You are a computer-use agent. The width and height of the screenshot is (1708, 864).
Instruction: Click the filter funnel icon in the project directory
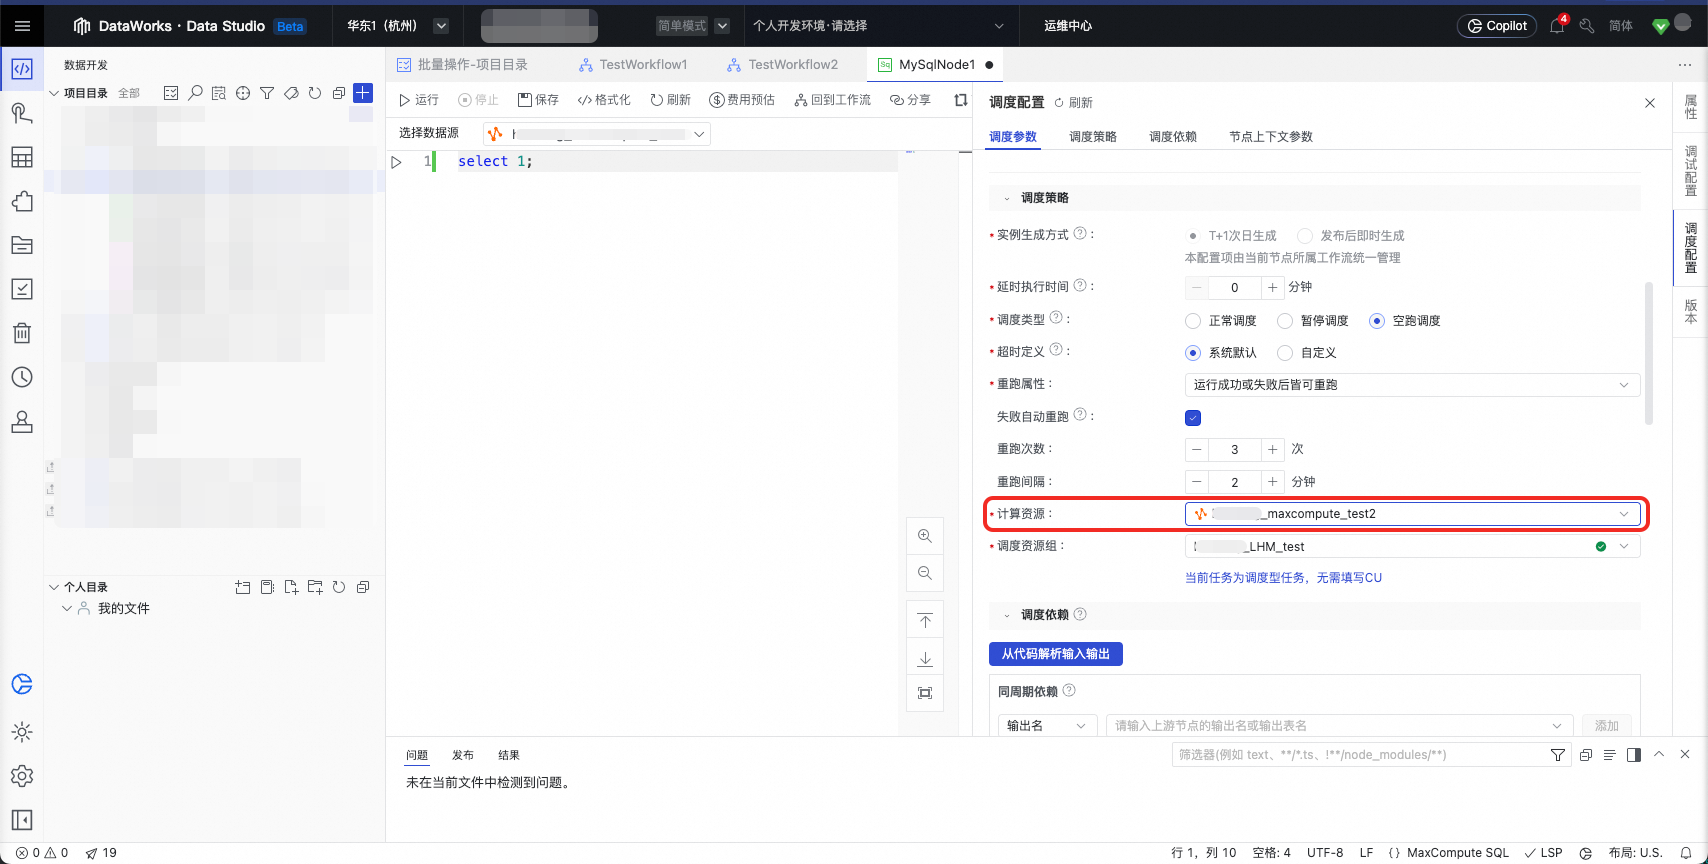(267, 93)
